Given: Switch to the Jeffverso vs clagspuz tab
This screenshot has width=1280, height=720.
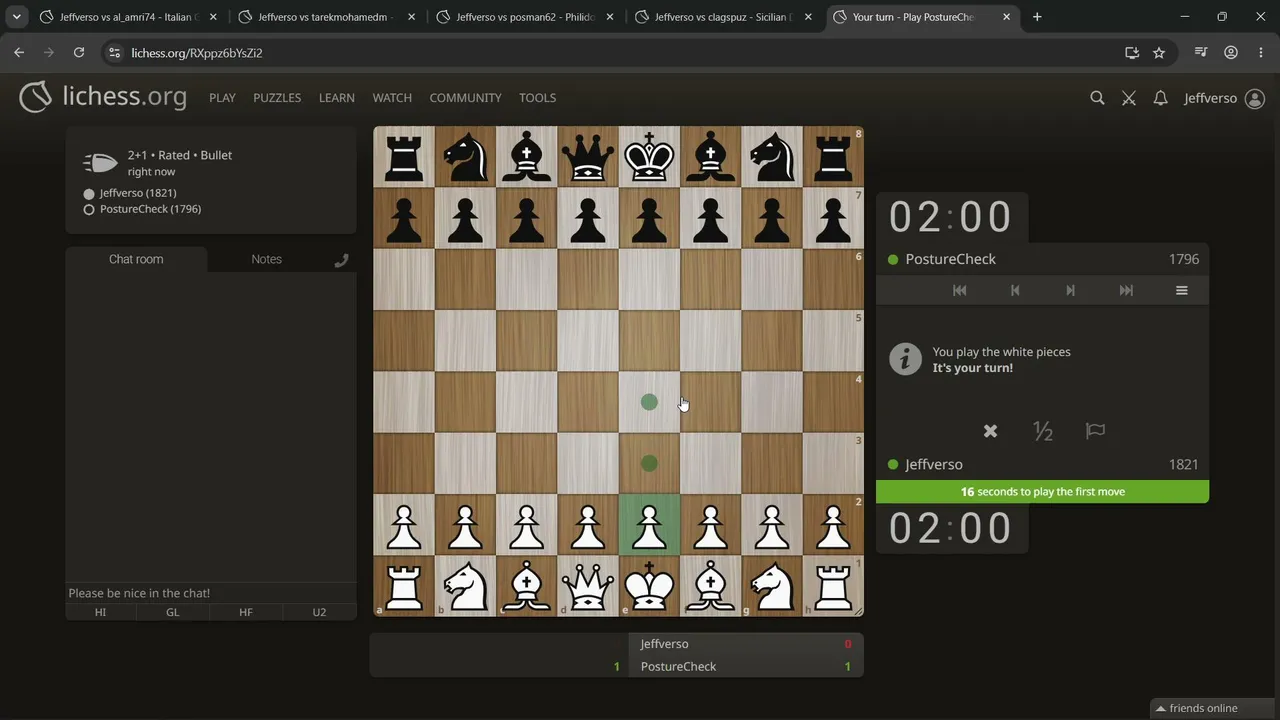Looking at the screenshot, I should [x=723, y=17].
